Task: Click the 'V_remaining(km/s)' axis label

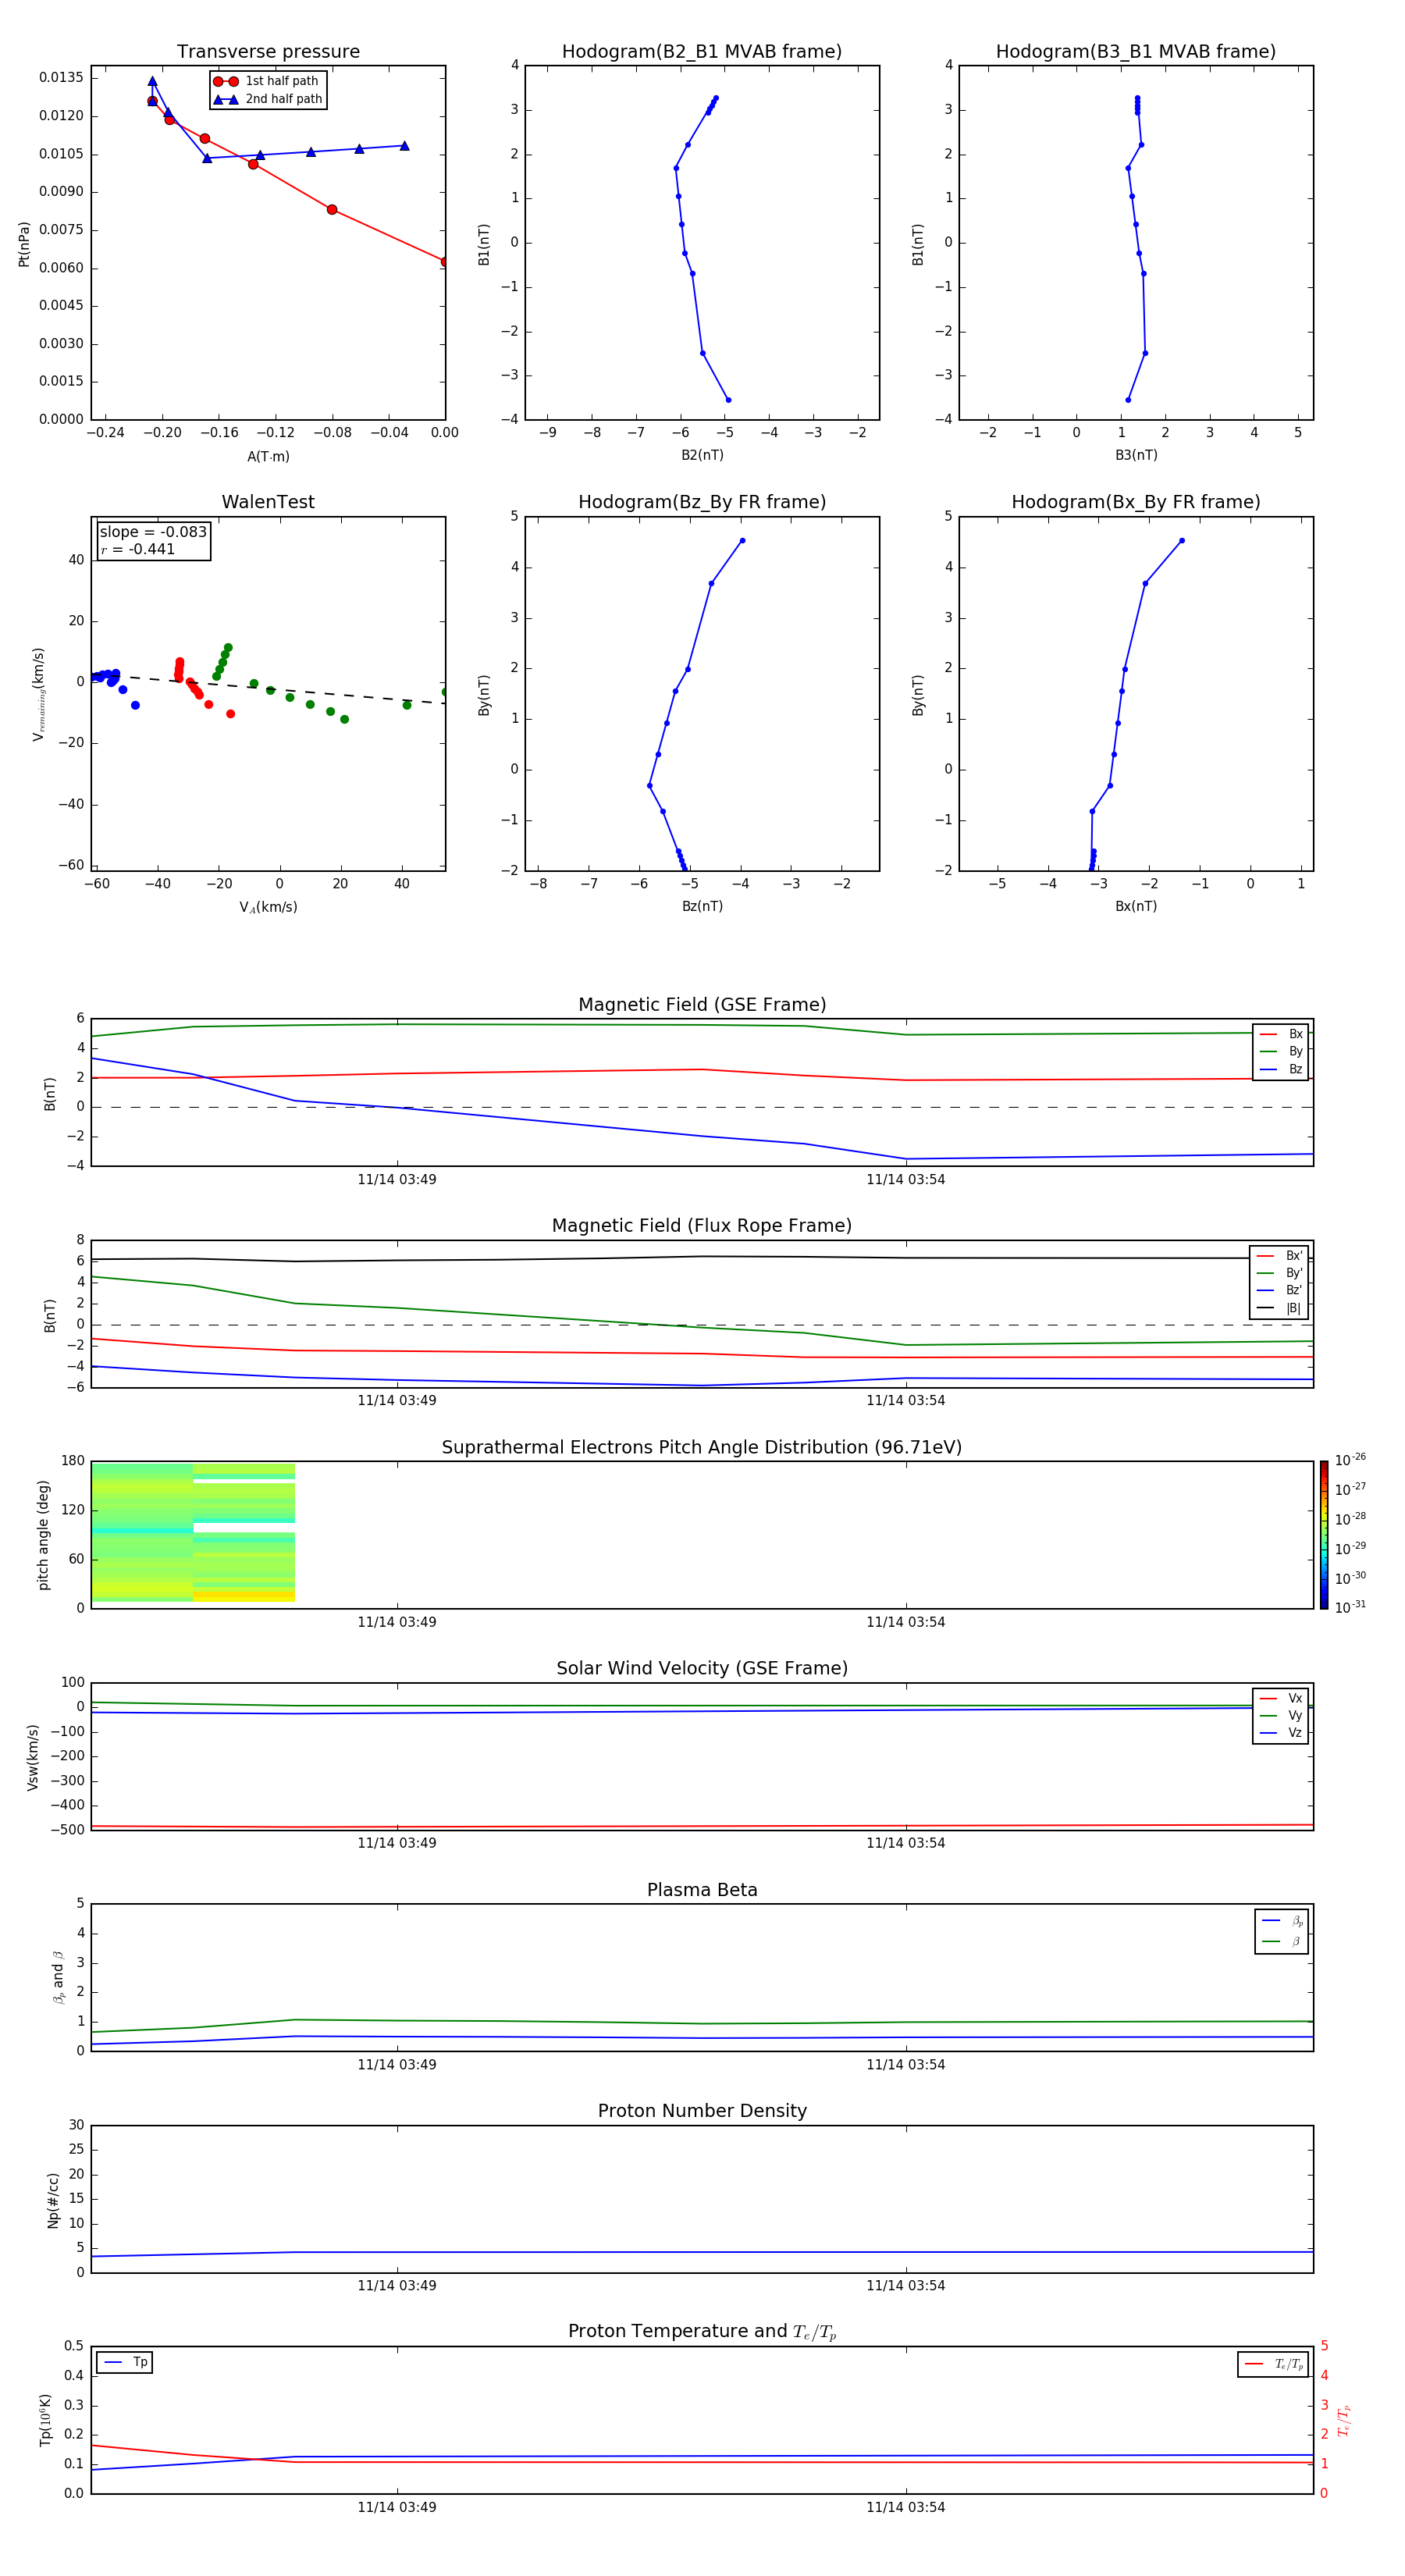Action: point(39,694)
